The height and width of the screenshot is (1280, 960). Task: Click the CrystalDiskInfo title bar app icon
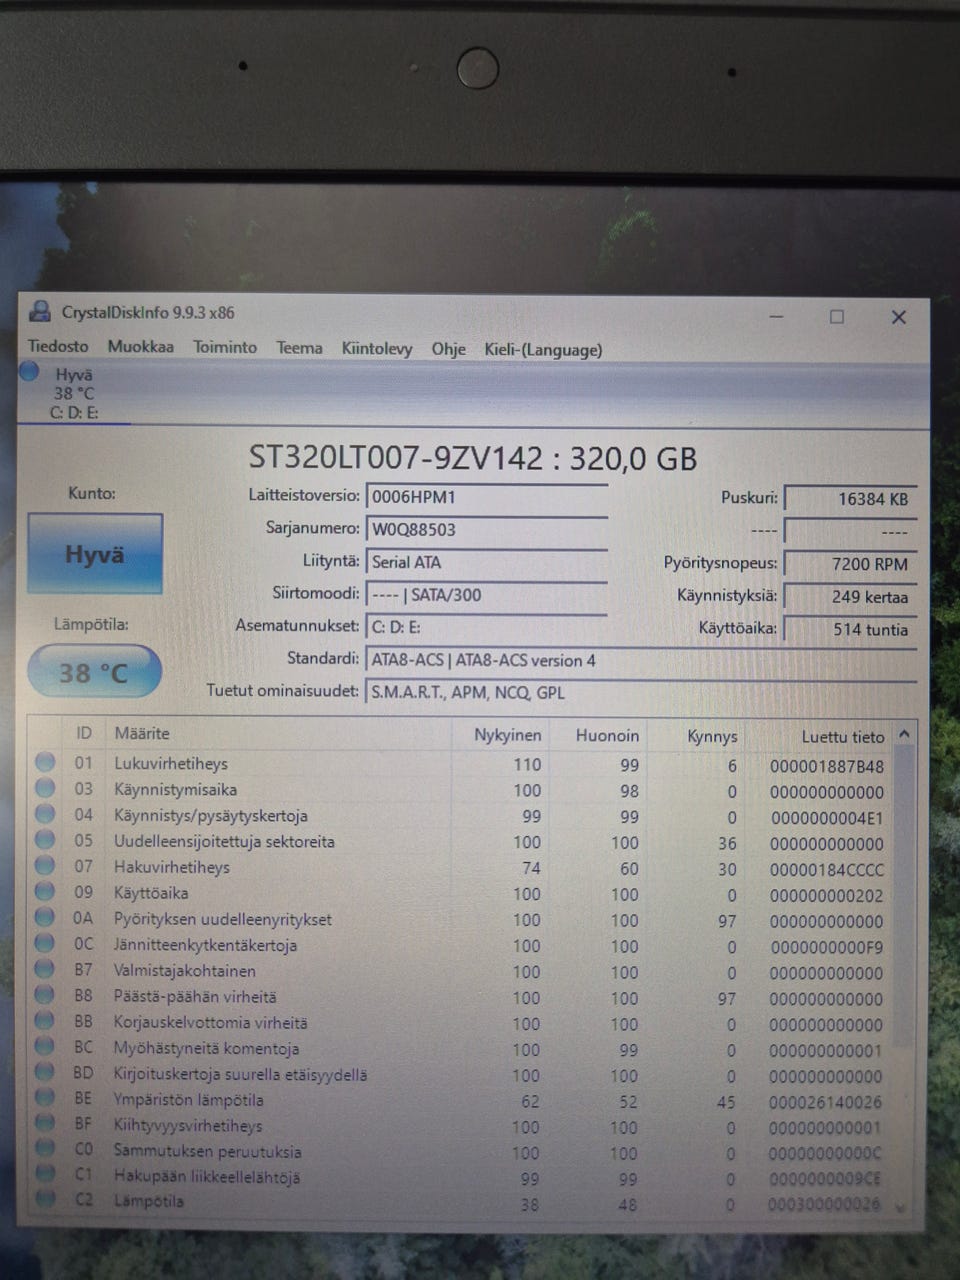pyautogui.click(x=40, y=311)
